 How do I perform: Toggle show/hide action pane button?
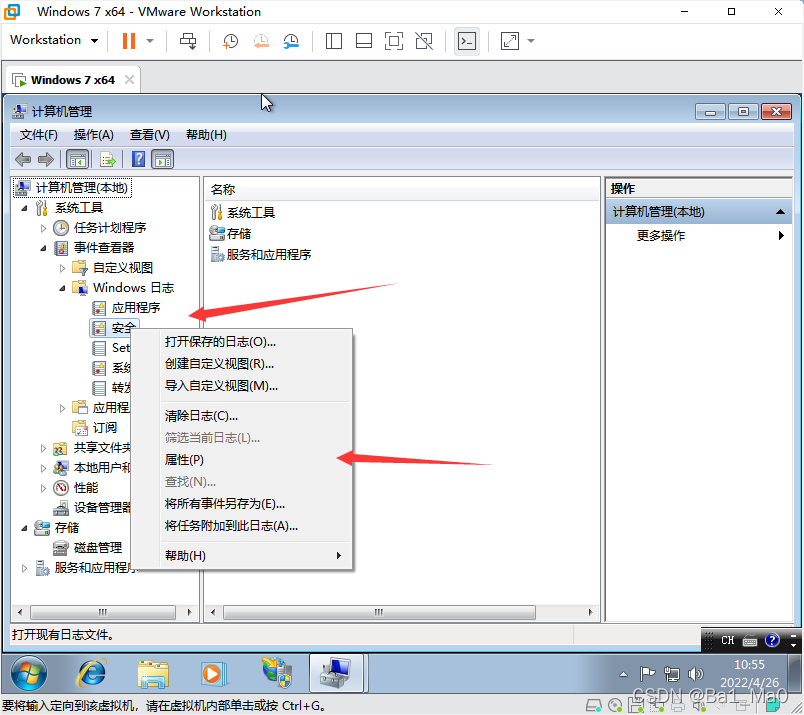click(x=163, y=160)
